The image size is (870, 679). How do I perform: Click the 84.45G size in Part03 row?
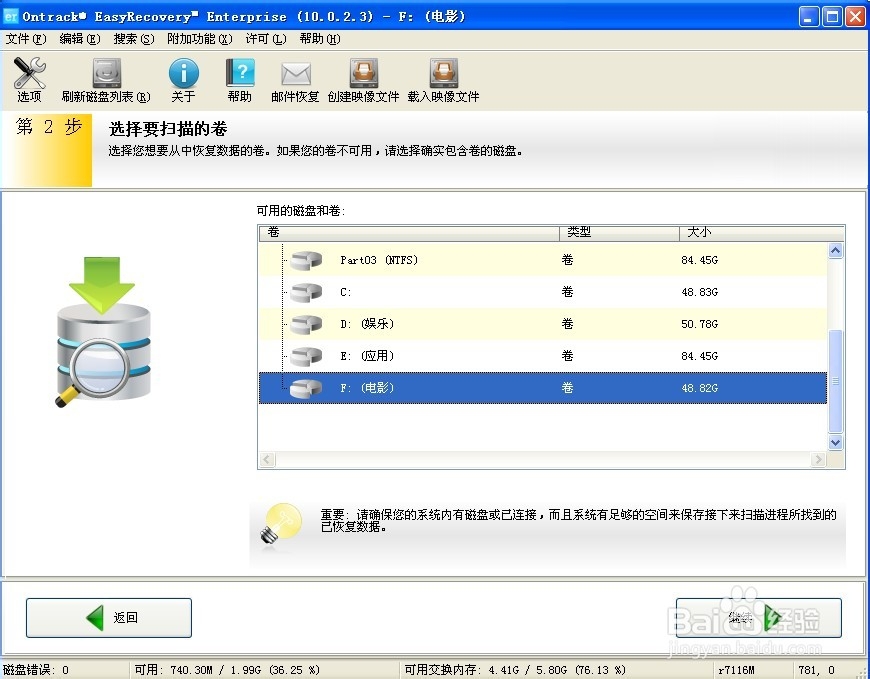[x=700, y=260]
